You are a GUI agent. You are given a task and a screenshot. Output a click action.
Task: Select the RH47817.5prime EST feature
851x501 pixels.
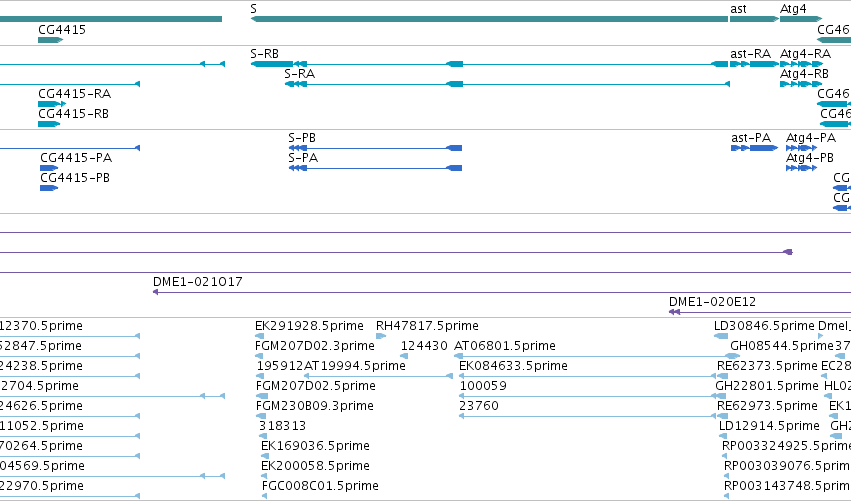[381, 336]
